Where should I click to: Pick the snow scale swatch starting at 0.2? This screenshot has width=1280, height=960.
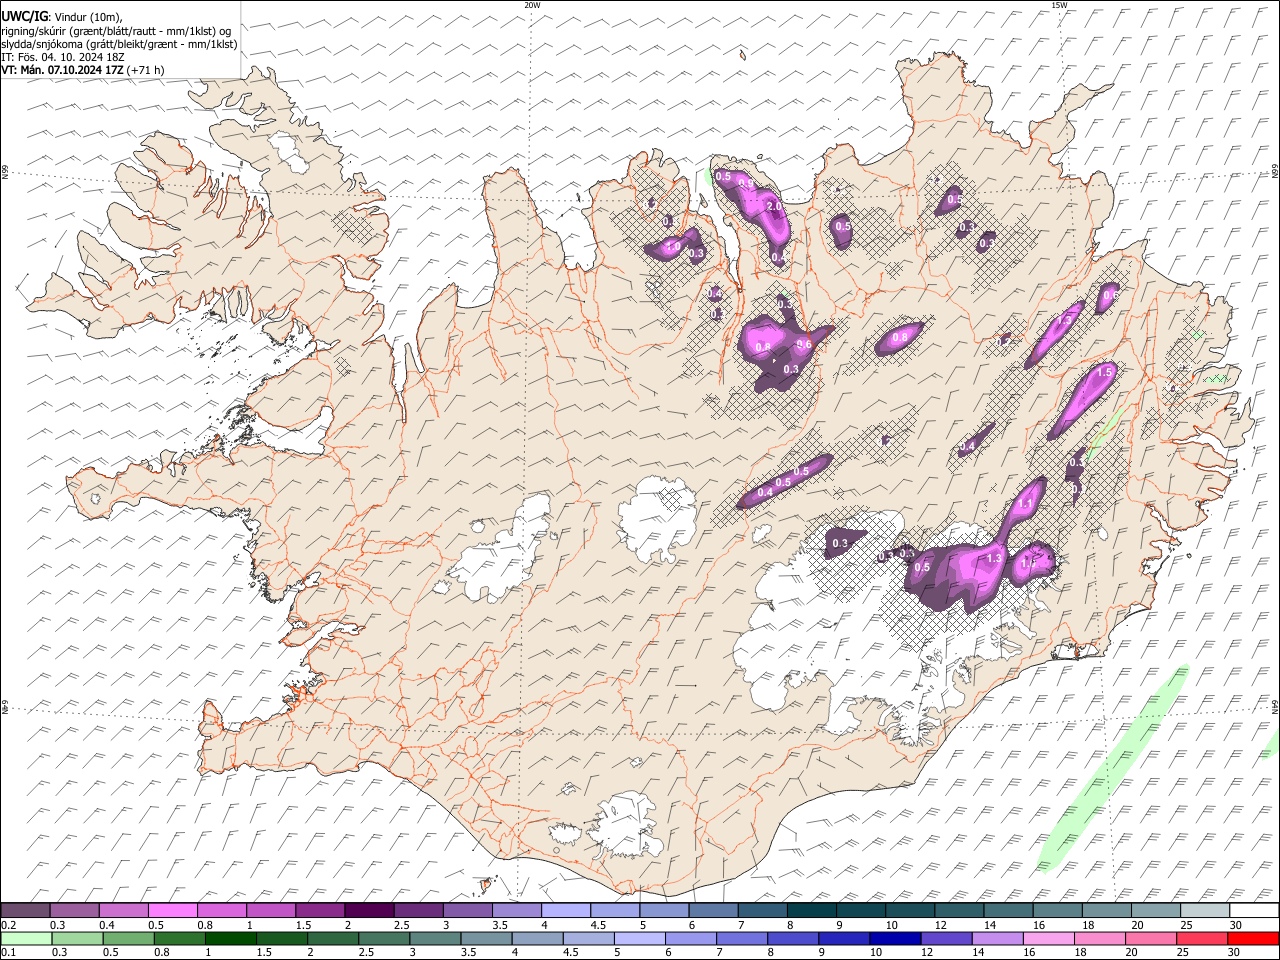[25, 911]
